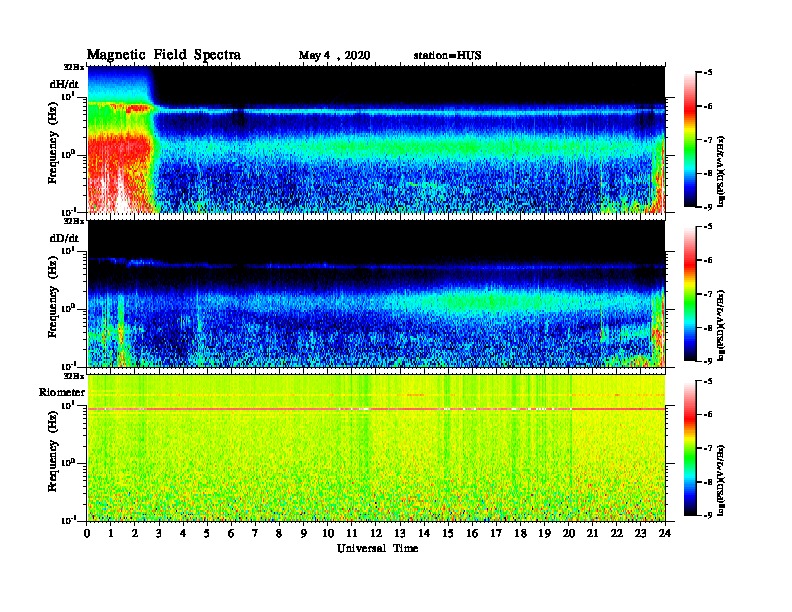
Task: Click the "15" hour tick label
Action: pos(448,534)
